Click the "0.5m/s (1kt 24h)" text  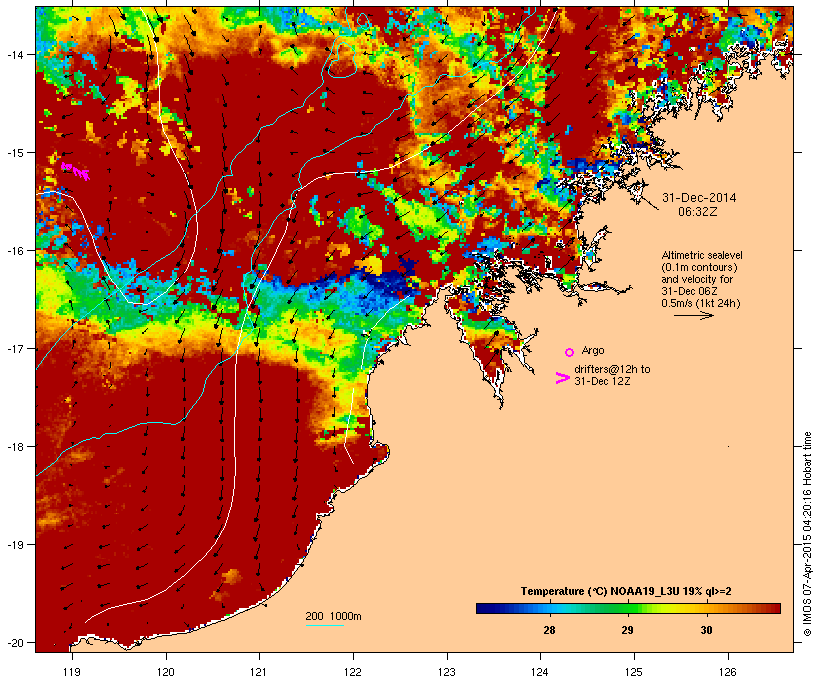[701, 303]
